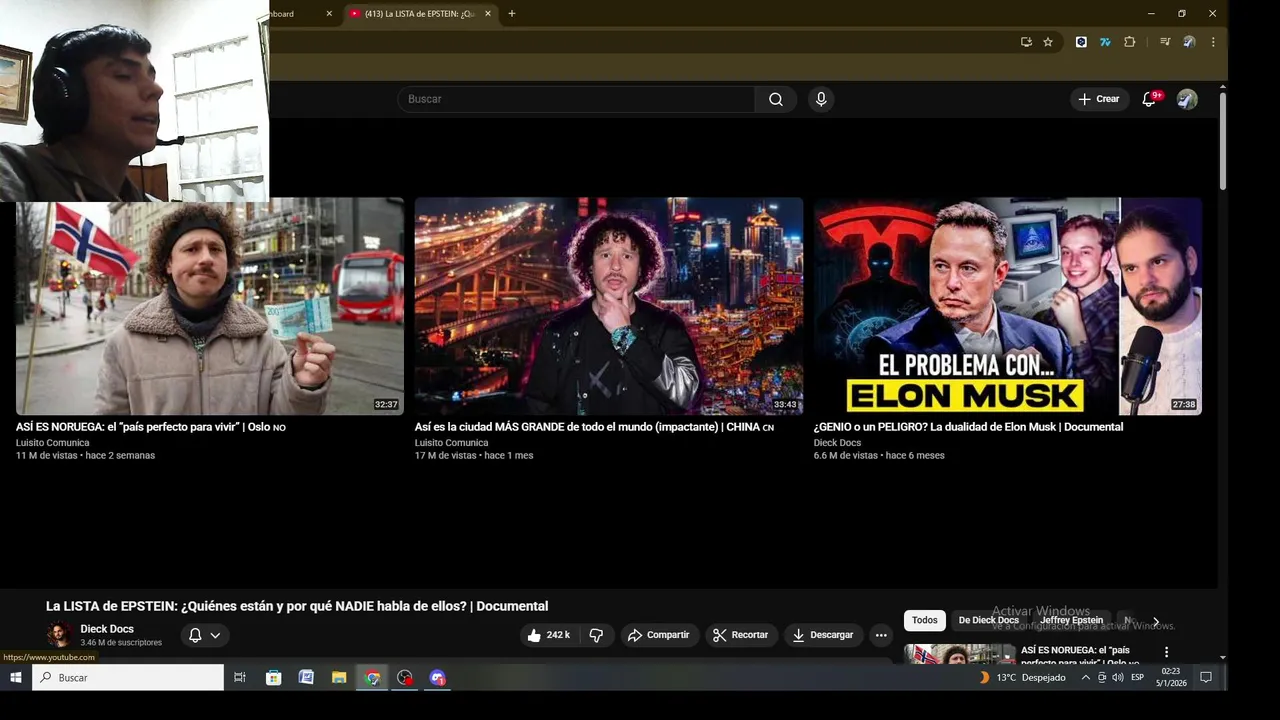Install the page as app from address bar

click(1026, 42)
